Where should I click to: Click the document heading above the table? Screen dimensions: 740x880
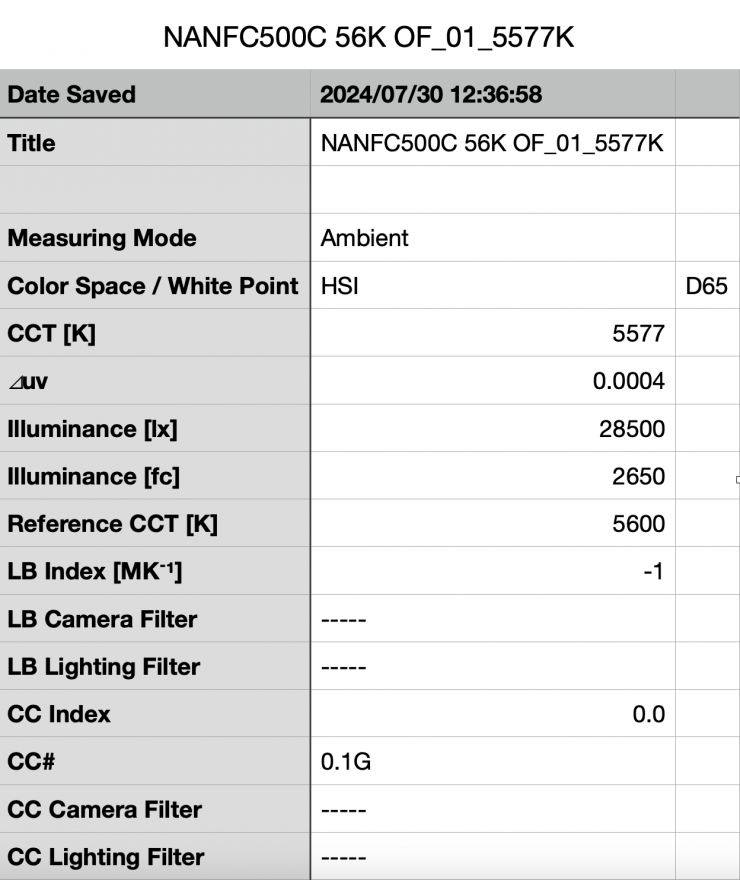tap(369, 39)
